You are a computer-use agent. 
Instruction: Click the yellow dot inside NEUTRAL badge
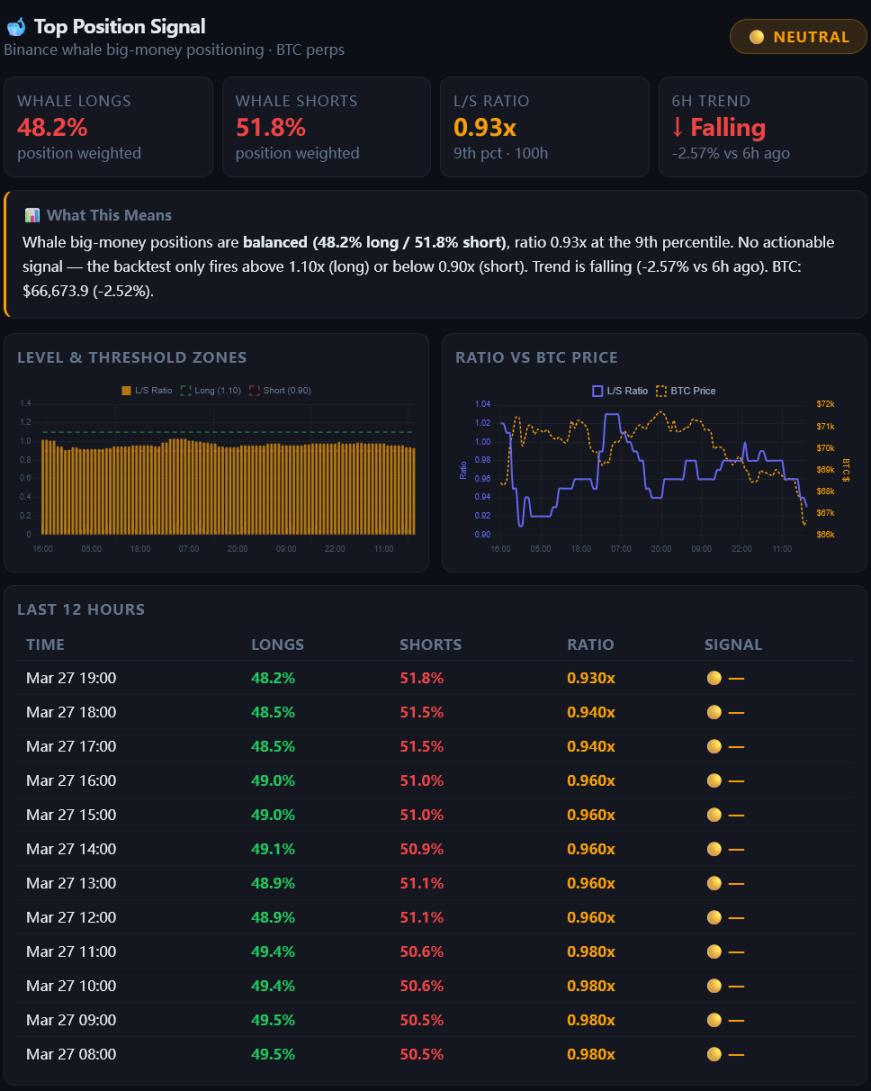point(757,37)
